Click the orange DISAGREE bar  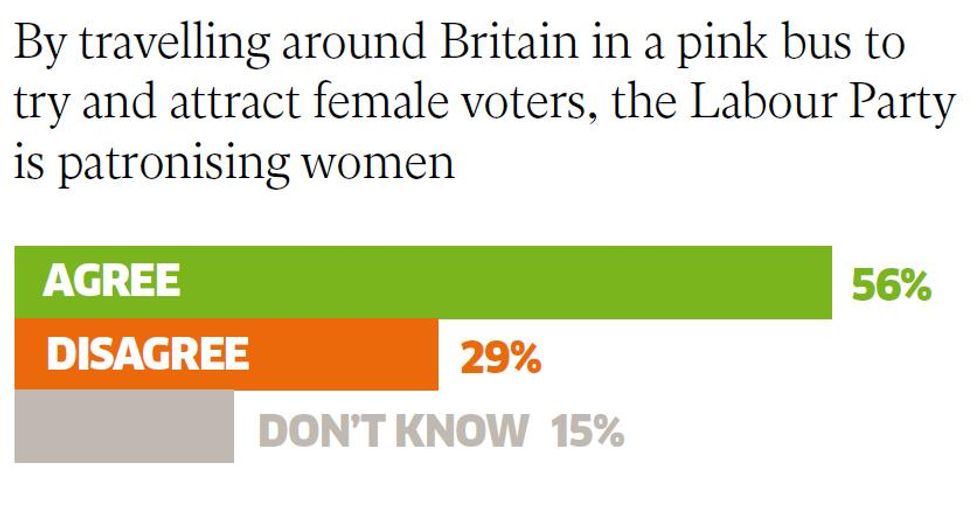(226, 354)
